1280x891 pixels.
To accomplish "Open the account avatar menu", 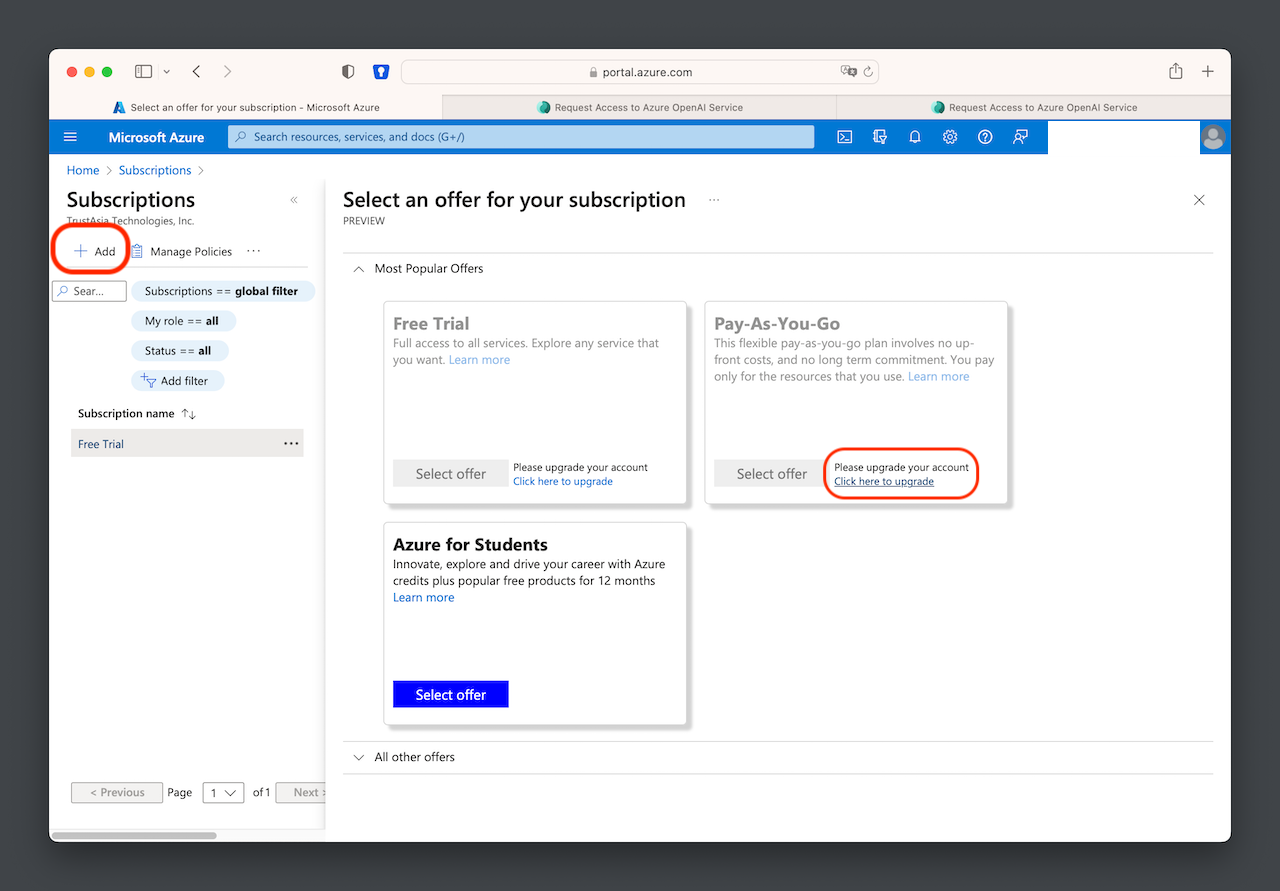I will pos(1214,137).
